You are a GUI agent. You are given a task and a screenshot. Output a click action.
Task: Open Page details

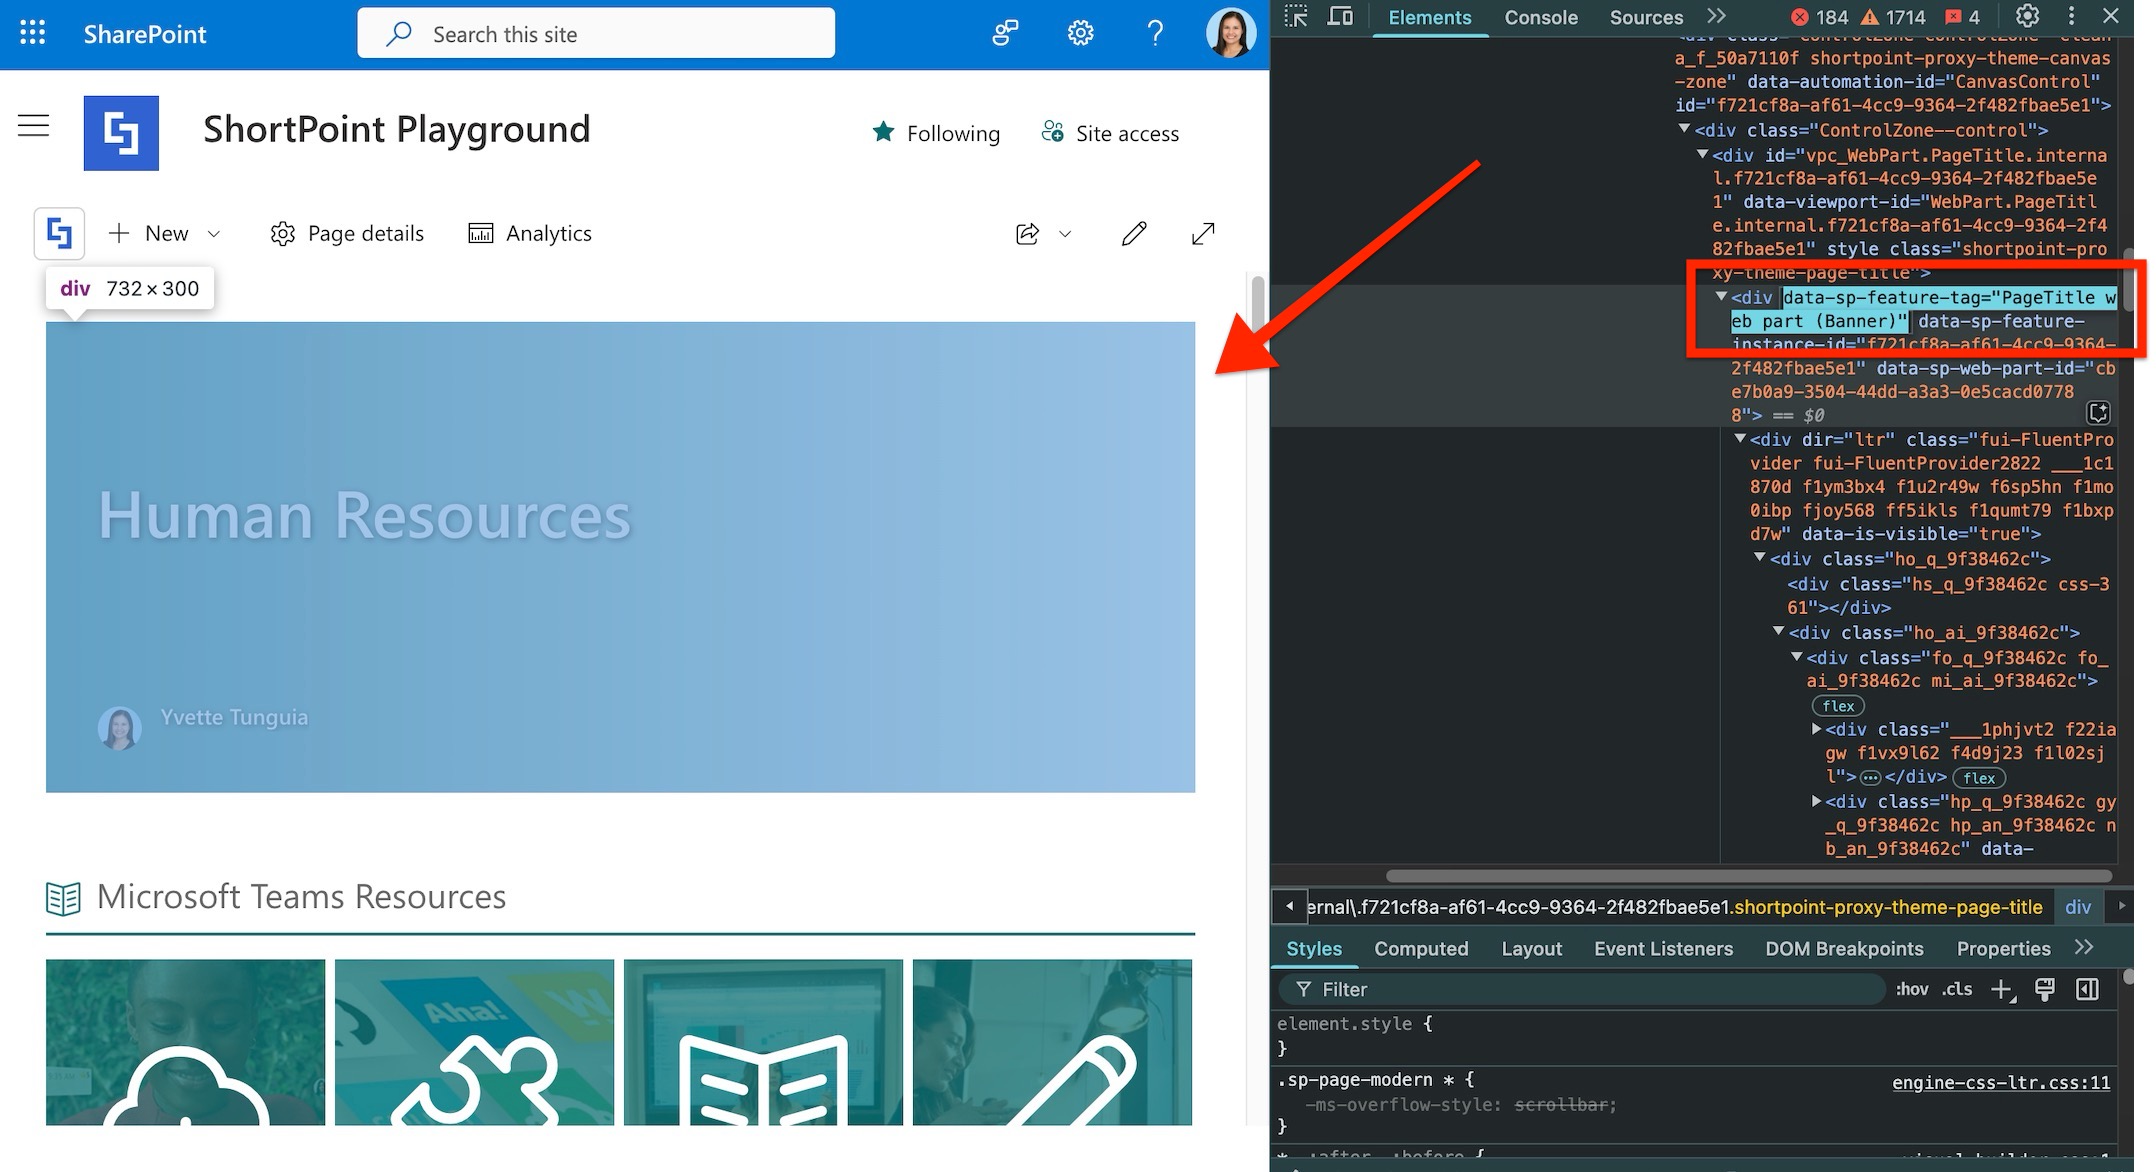coord(347,234)
